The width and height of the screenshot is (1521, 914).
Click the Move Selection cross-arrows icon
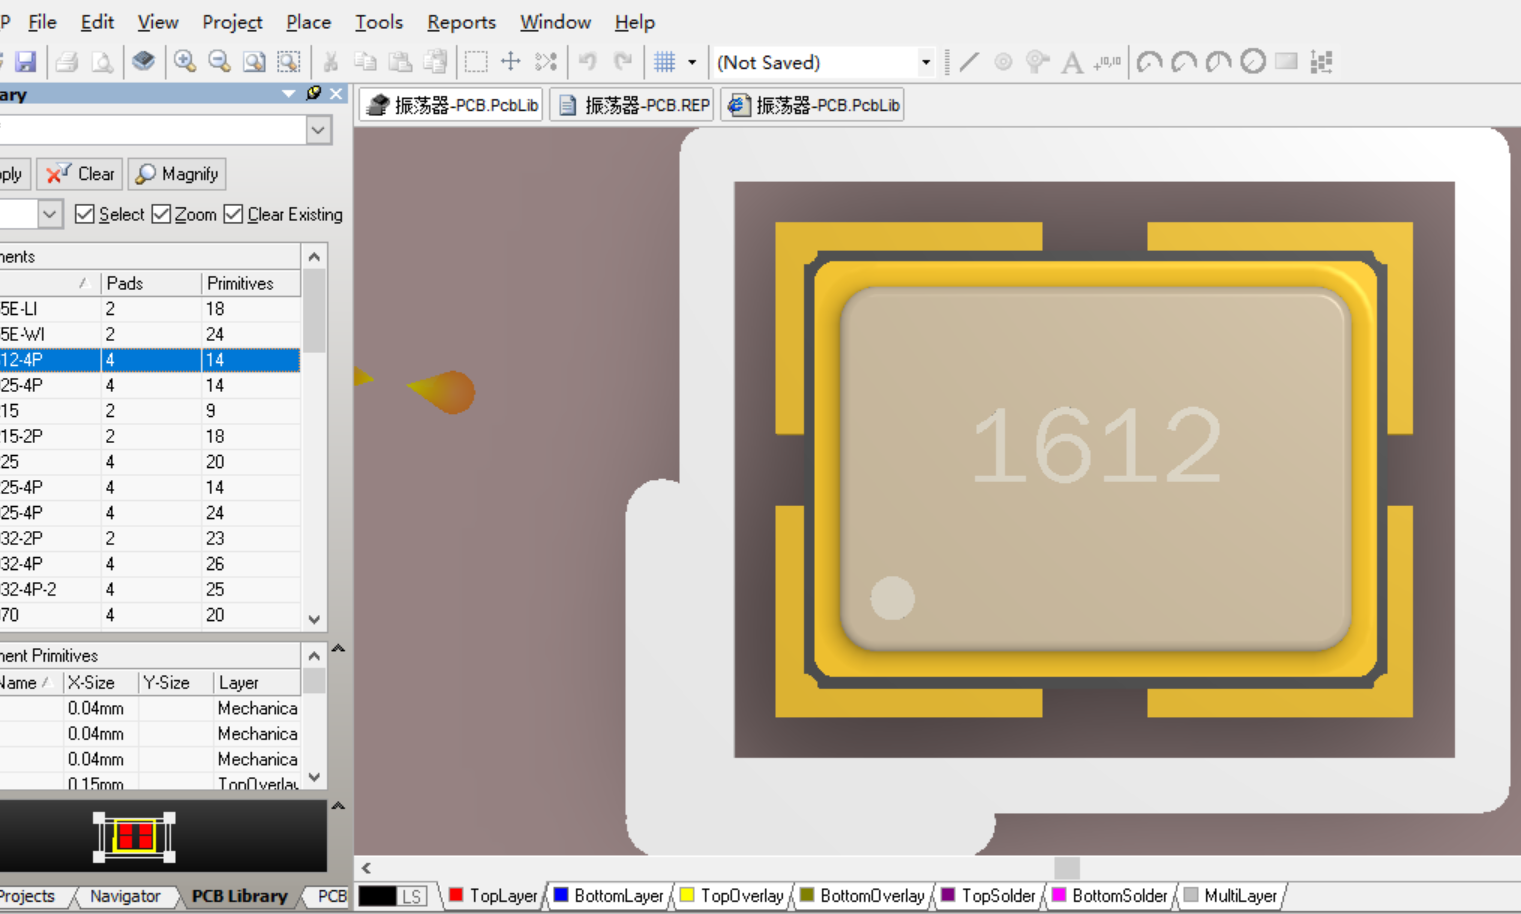(x=510, y=62)
